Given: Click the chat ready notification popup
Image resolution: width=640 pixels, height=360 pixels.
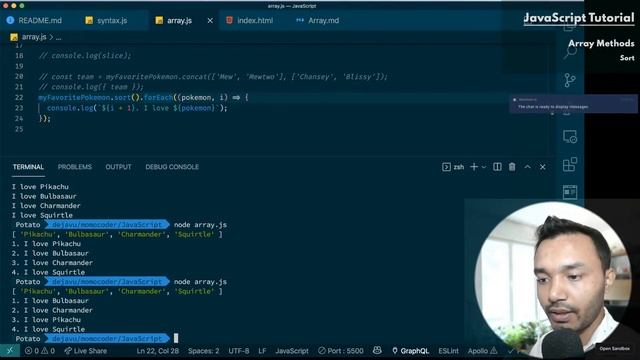Looking at the screenshot, I should pos(573,104).
